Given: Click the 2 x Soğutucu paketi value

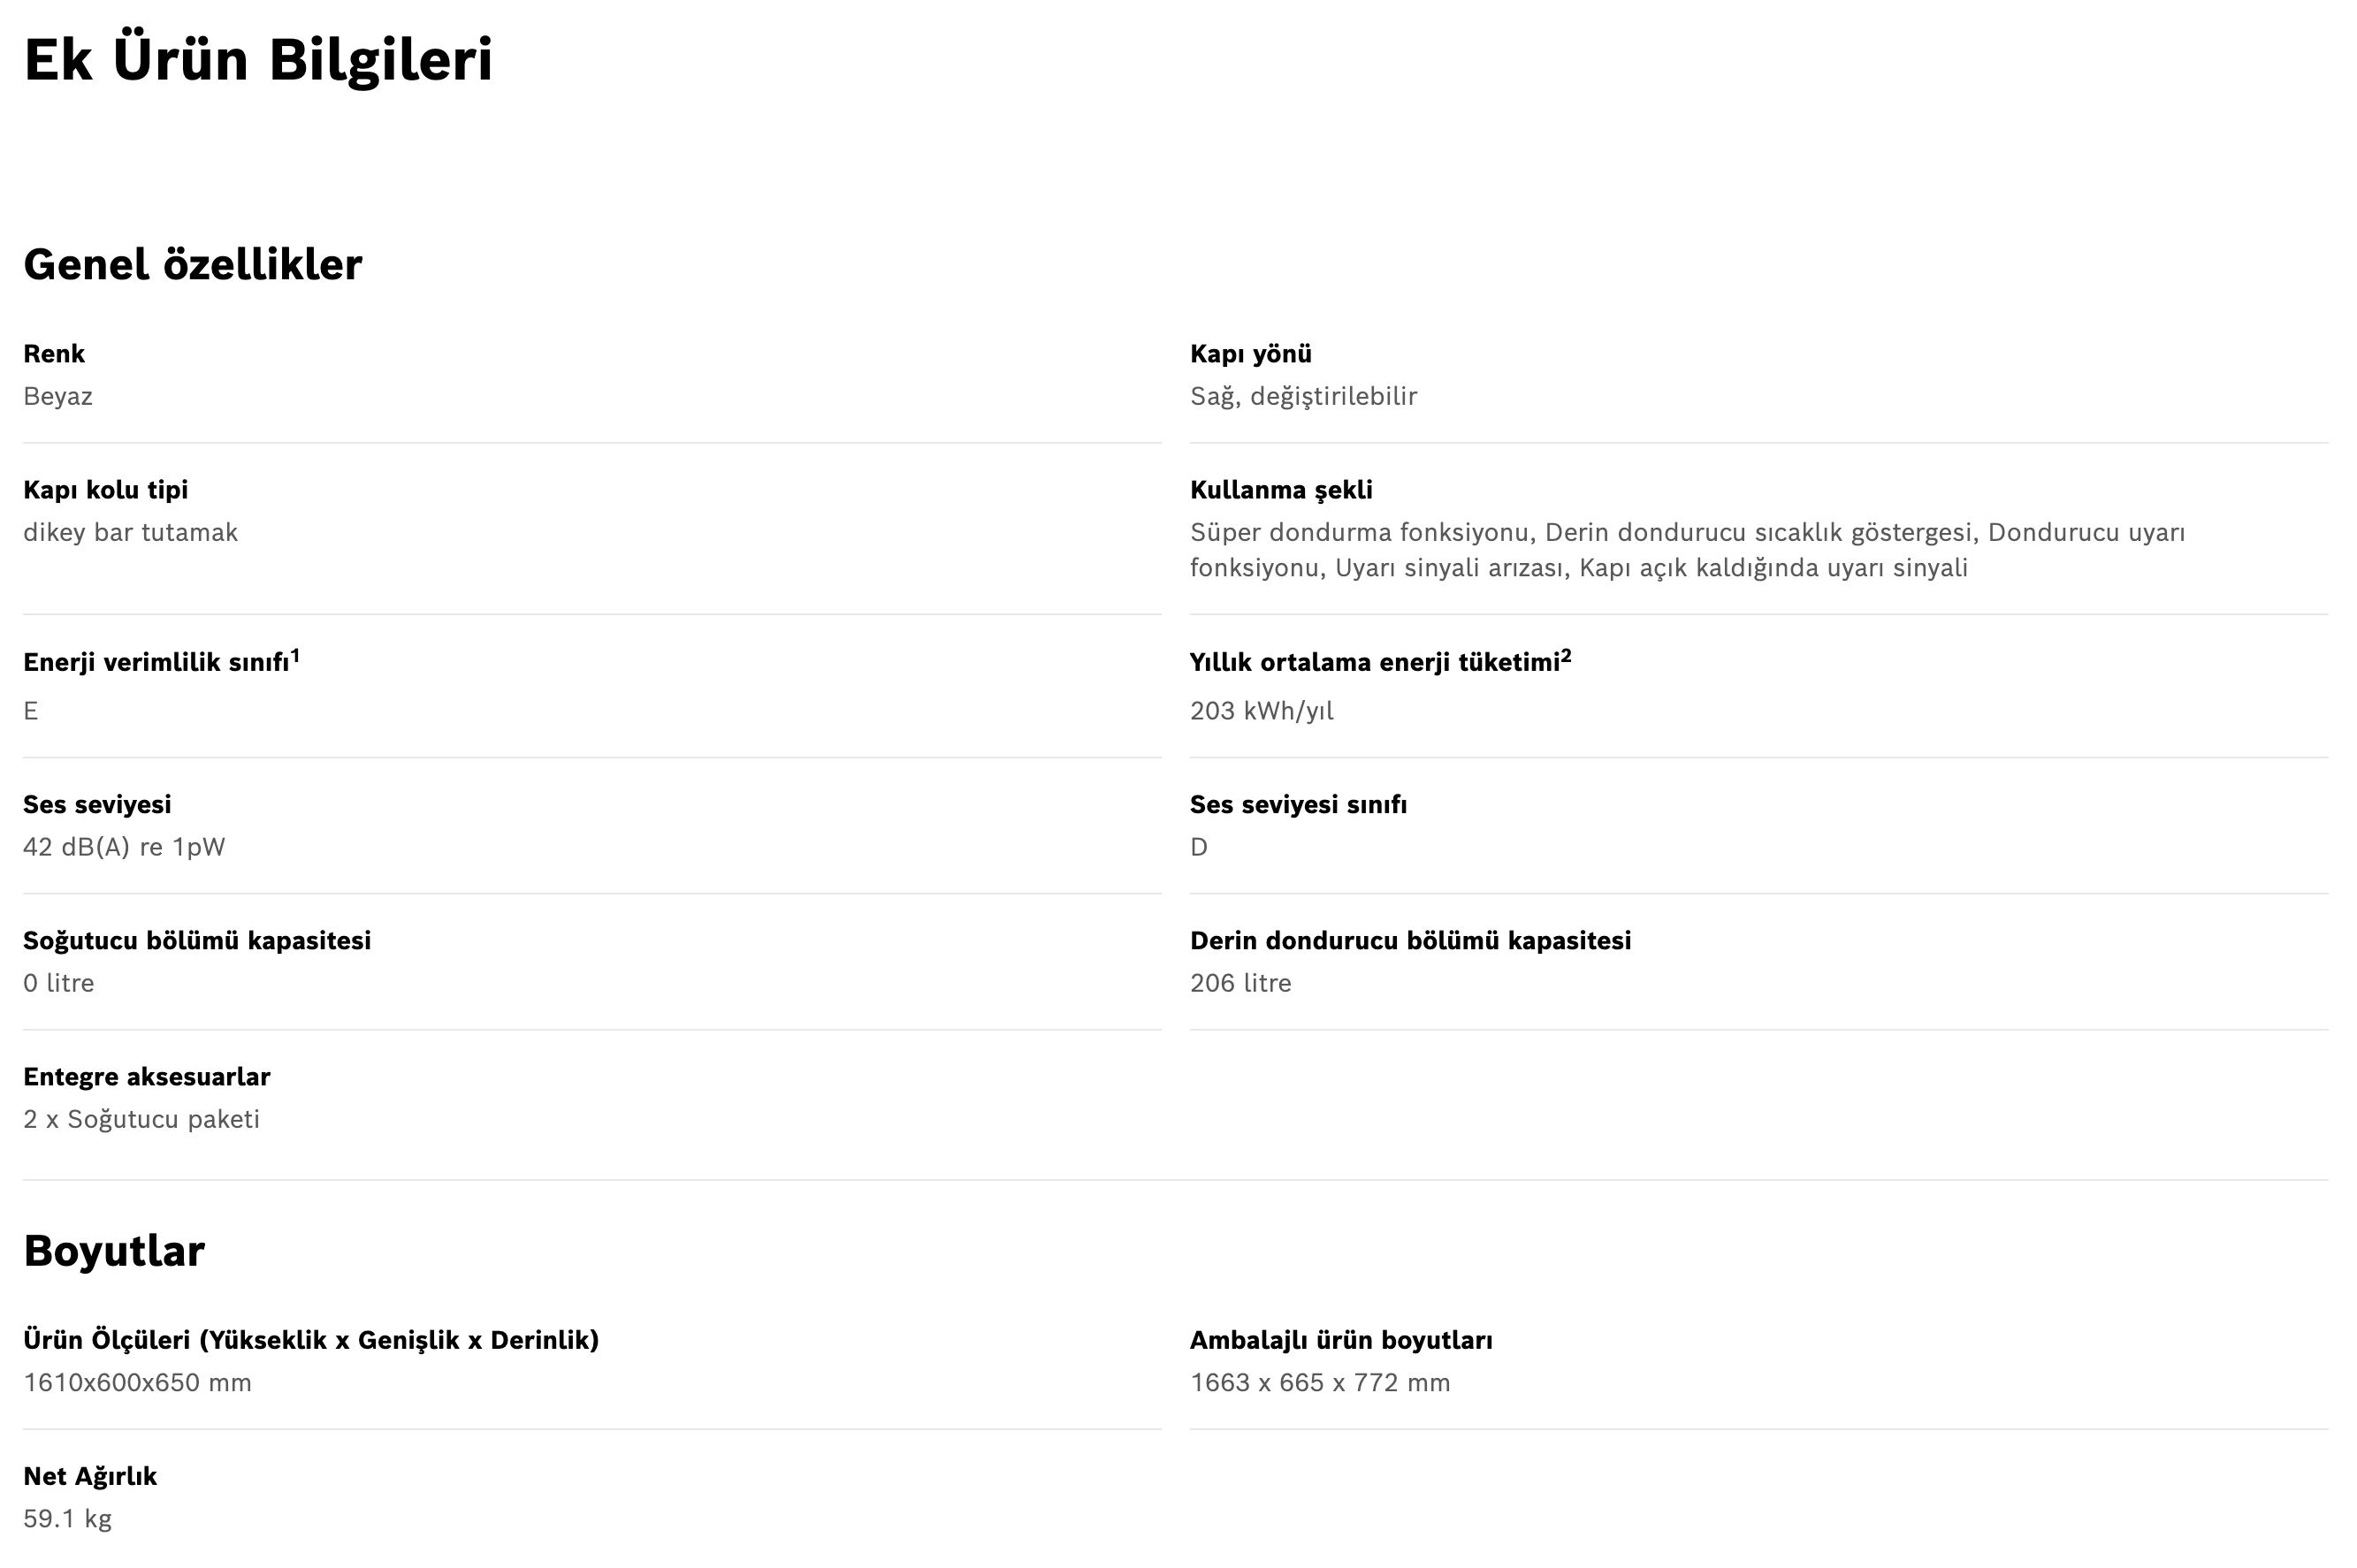Looking at the screenshot, I should tap(141, 1119).
